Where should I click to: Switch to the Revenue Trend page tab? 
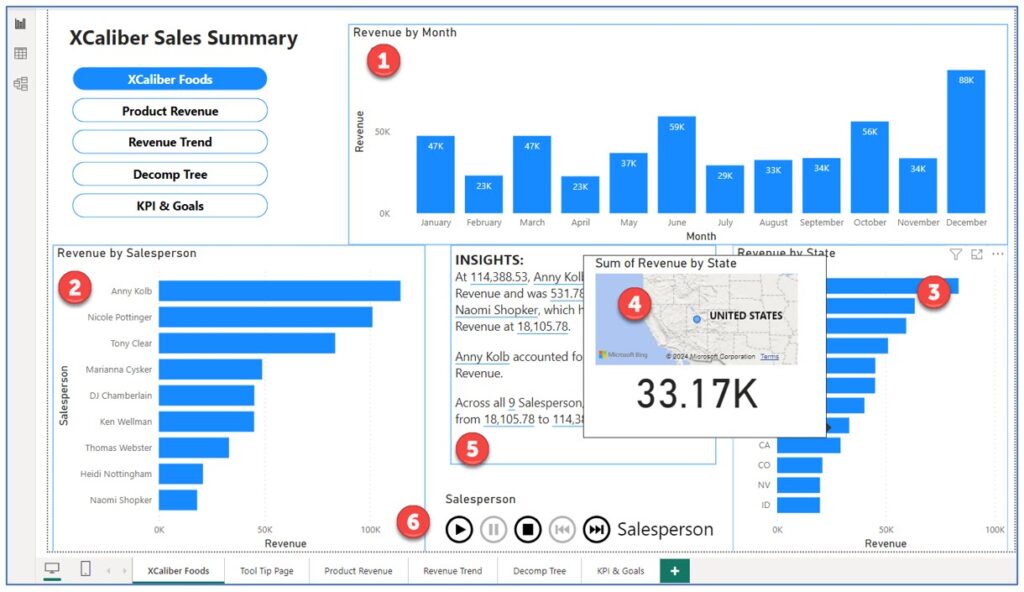pyautogui.click(x=453, y=570)
